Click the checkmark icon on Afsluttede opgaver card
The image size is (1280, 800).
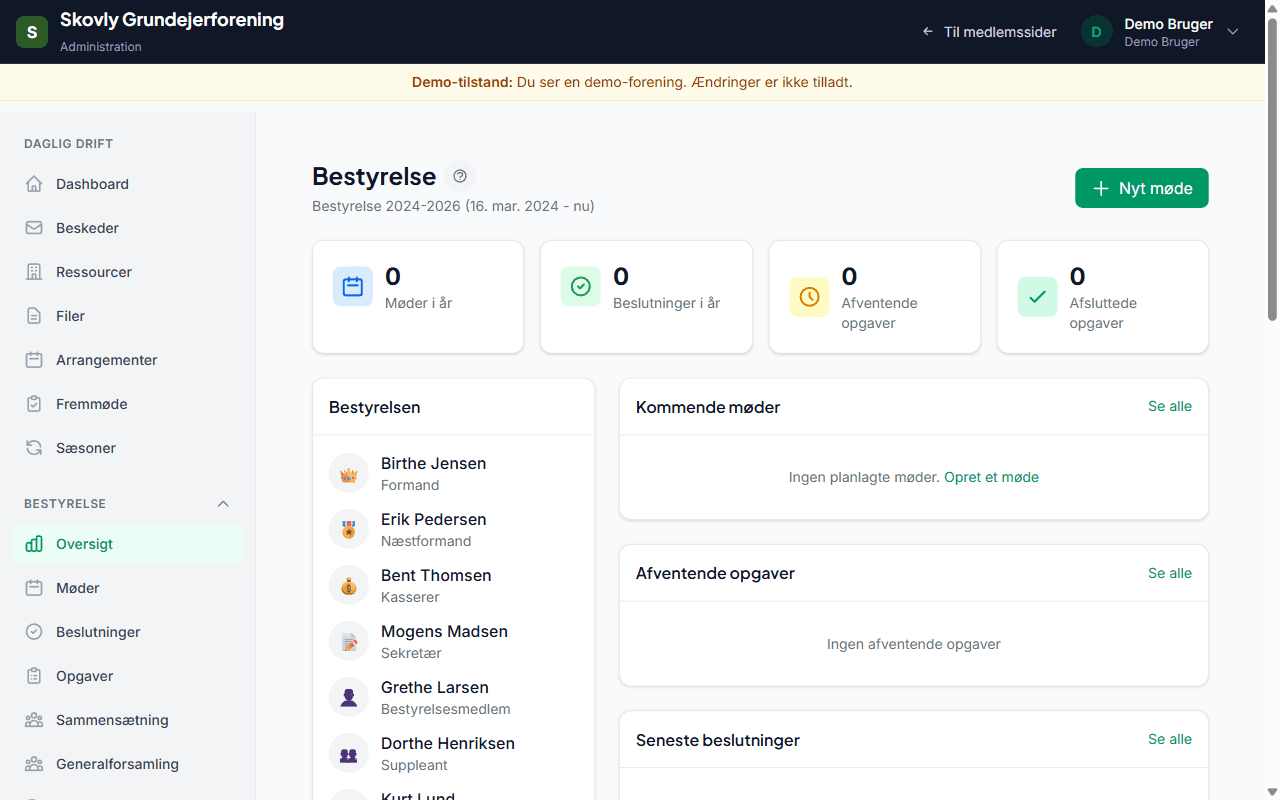click(1037, 297)
